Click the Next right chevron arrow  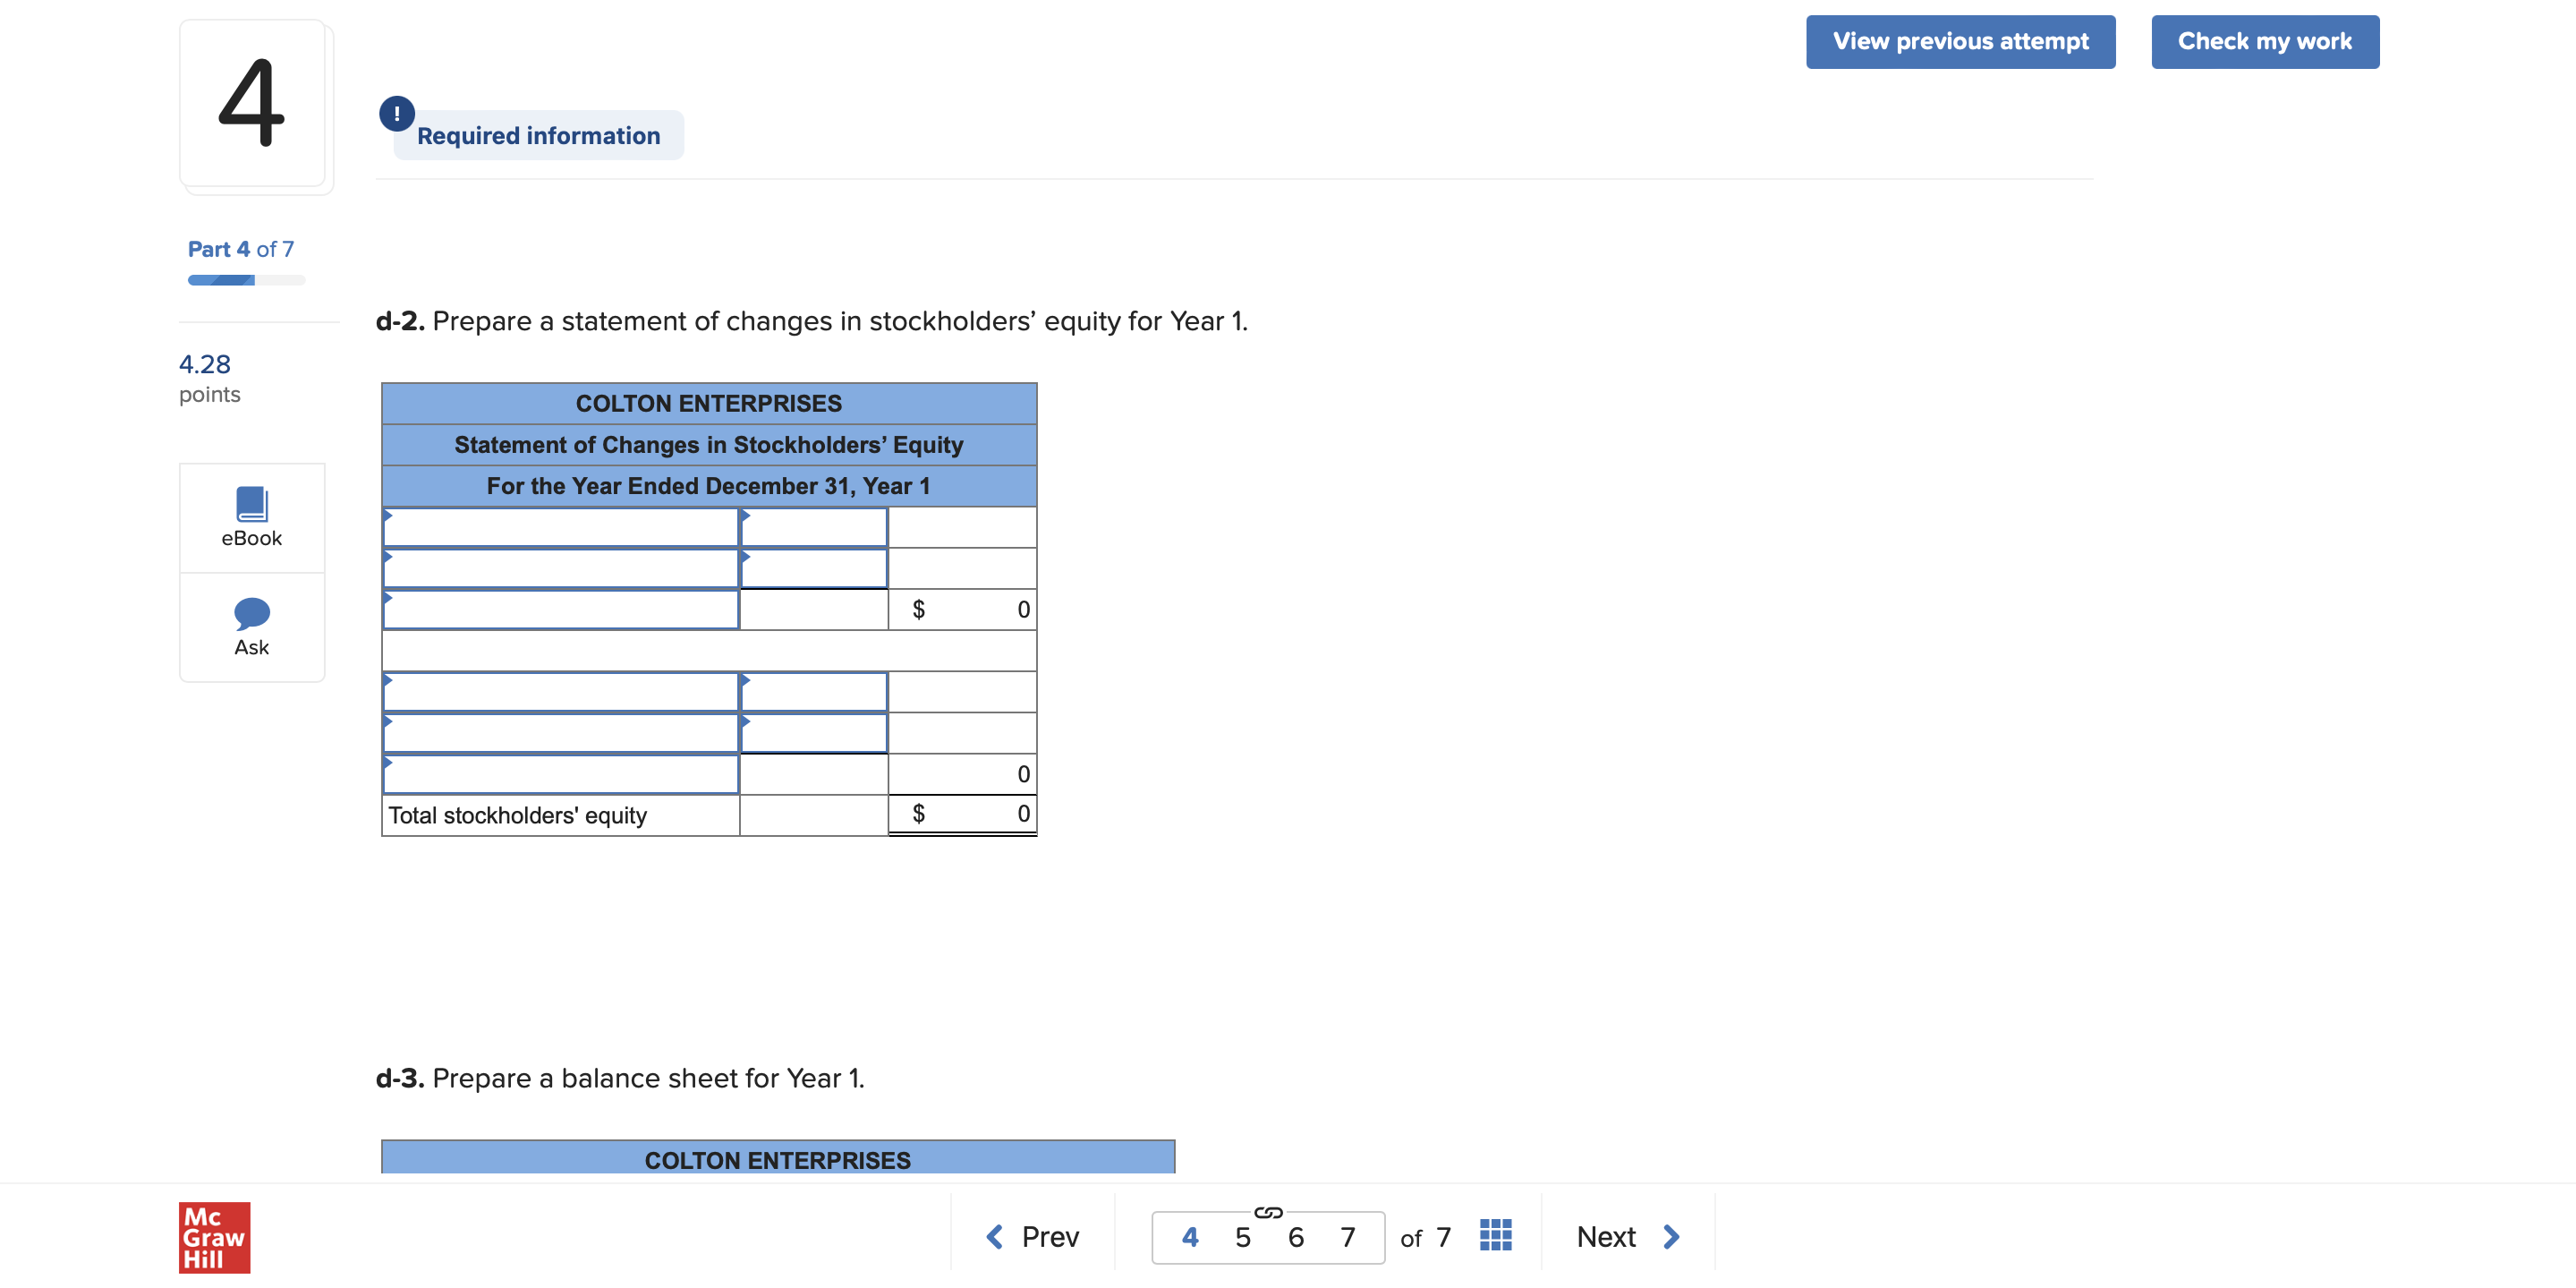(x=1671, y=1236)
